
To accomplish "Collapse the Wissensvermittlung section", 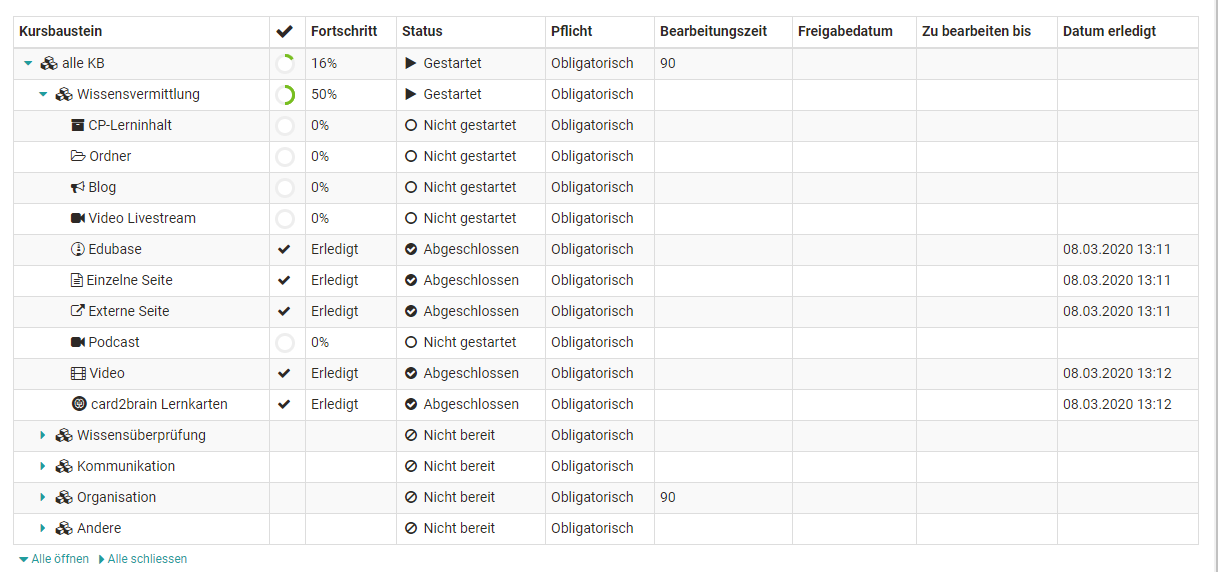I will point(43,95).
